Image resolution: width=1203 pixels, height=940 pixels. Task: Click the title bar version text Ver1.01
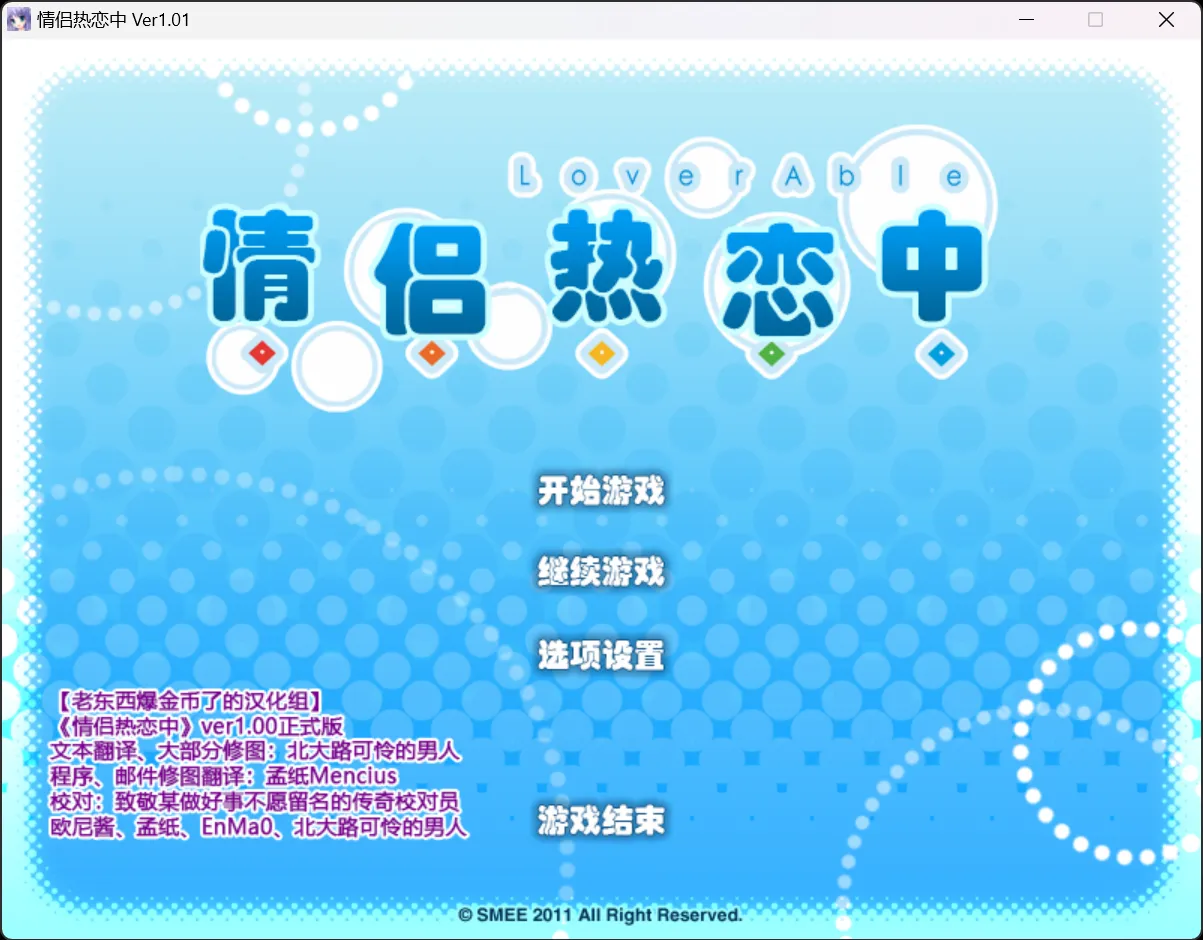pyautogui.click(x=115, y=19)
